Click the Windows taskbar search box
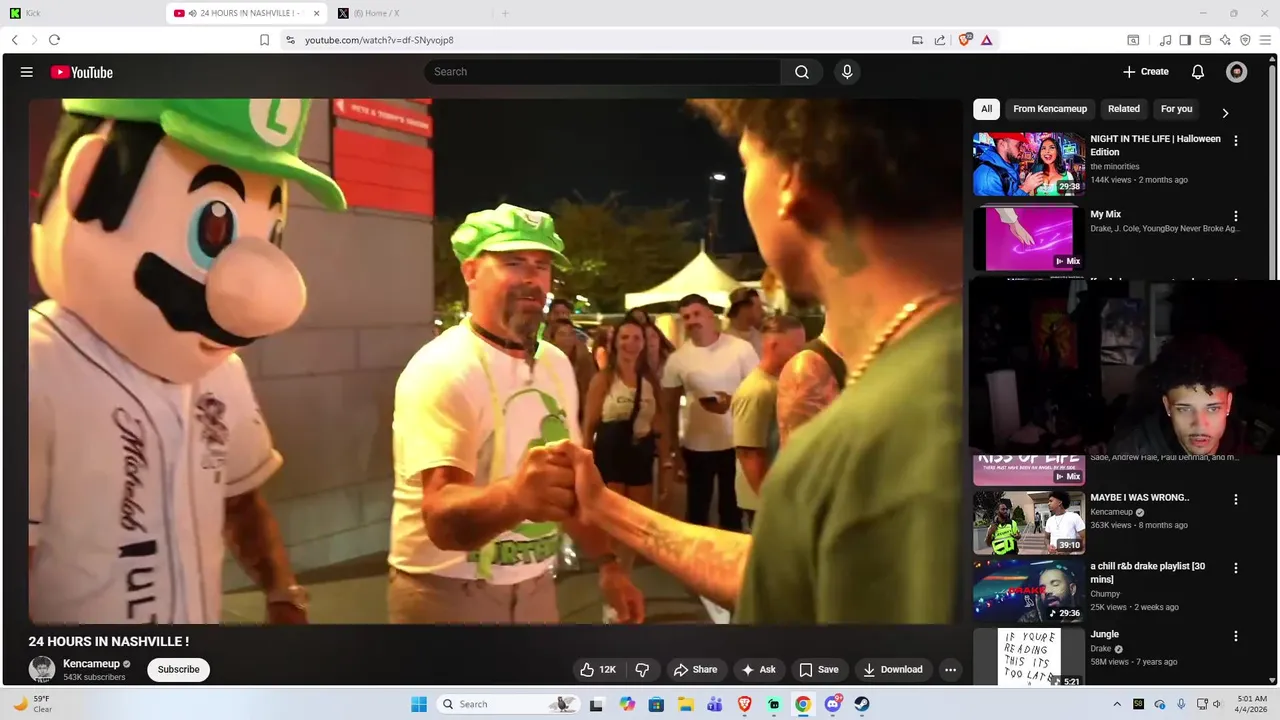 (x=509, y=704)
